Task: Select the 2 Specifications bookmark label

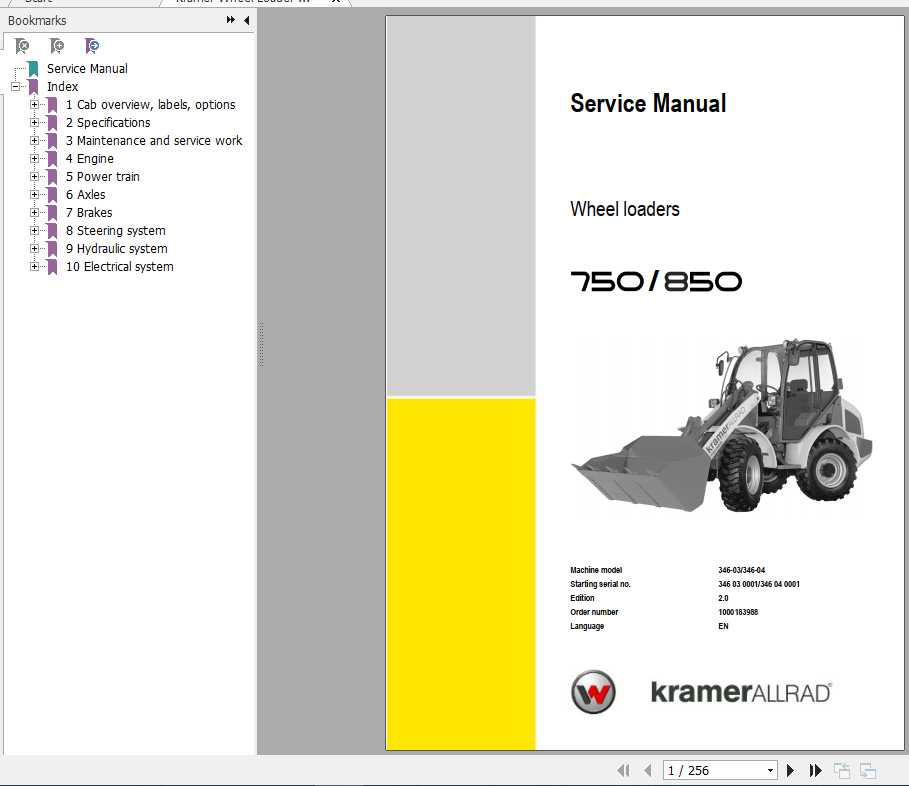Action: (108, 123)
